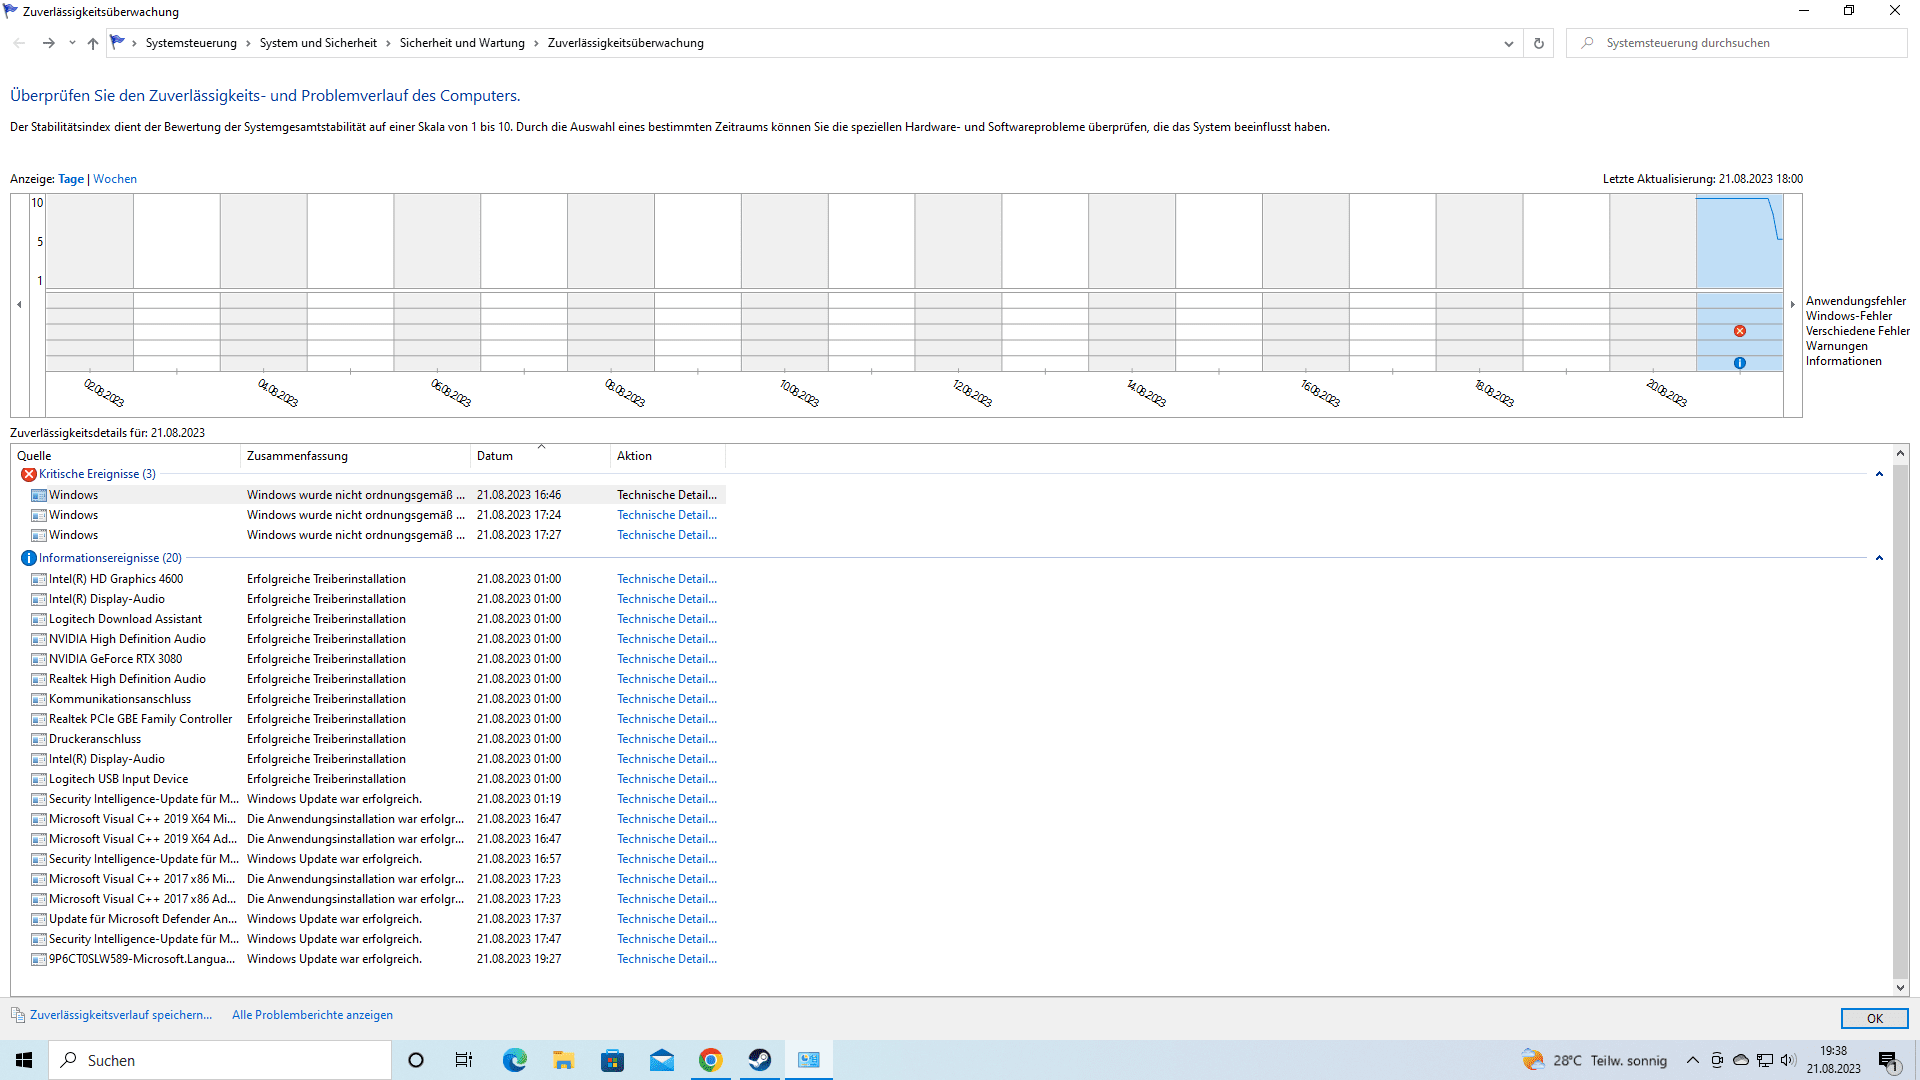1920x1080 pixels.
Task: Select Kommunikationsanschluss row
Action: click(x=370, y=699)
